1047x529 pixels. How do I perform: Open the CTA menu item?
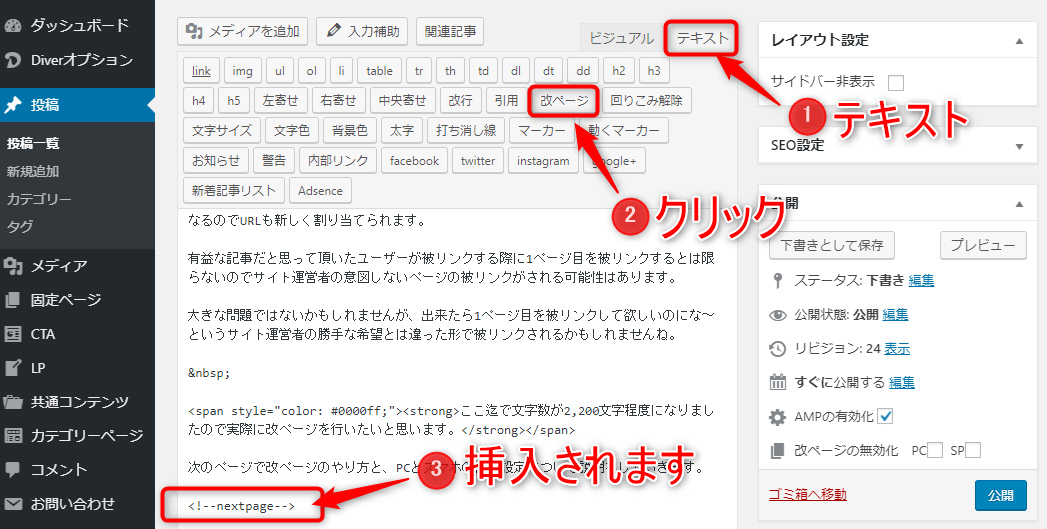pyautogui.click(x=43, y=334)
